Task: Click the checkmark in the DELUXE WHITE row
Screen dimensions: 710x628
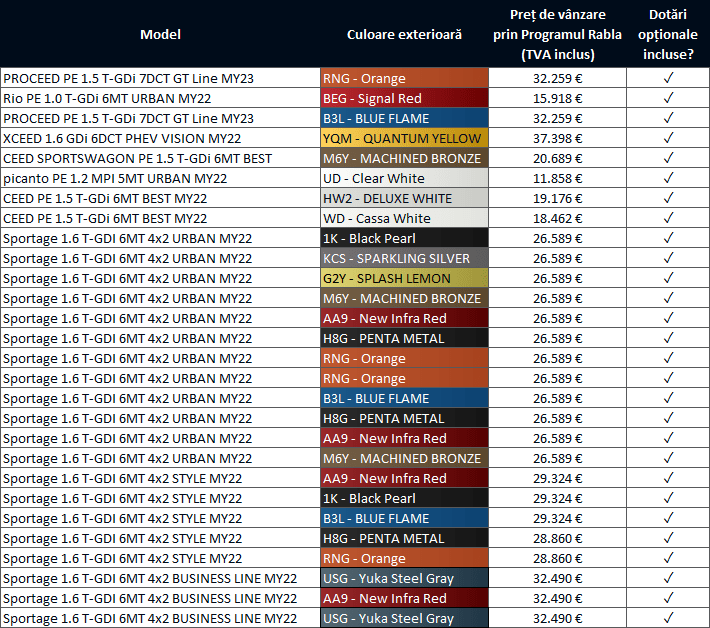Action: tap(668, 198)
